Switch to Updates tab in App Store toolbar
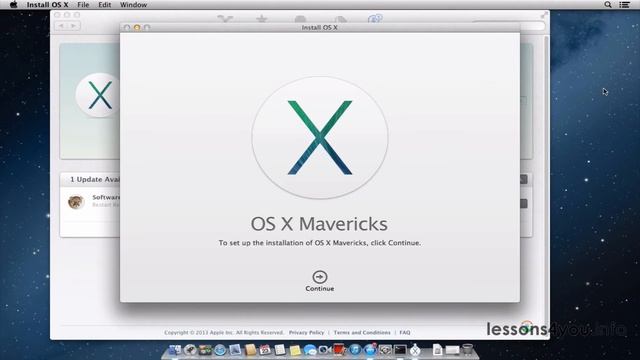 click(x=375, y=19)
